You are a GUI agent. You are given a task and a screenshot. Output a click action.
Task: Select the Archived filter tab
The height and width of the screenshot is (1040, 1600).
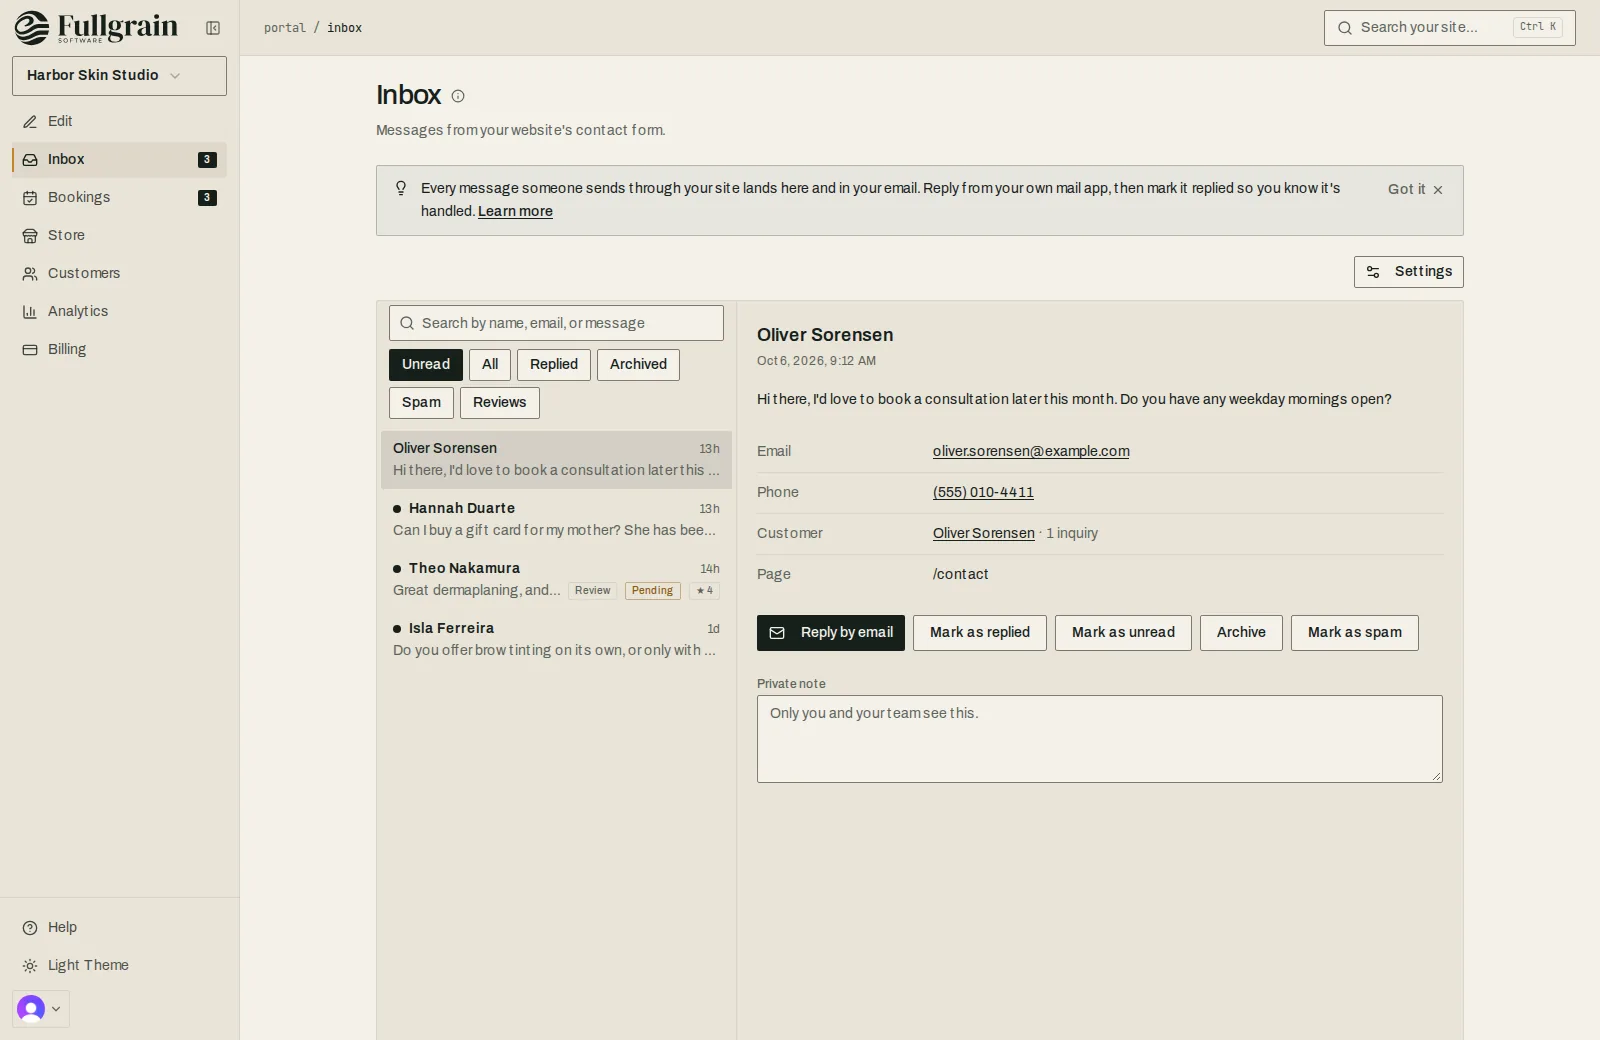pyautogui.click(x=638, y=365)
